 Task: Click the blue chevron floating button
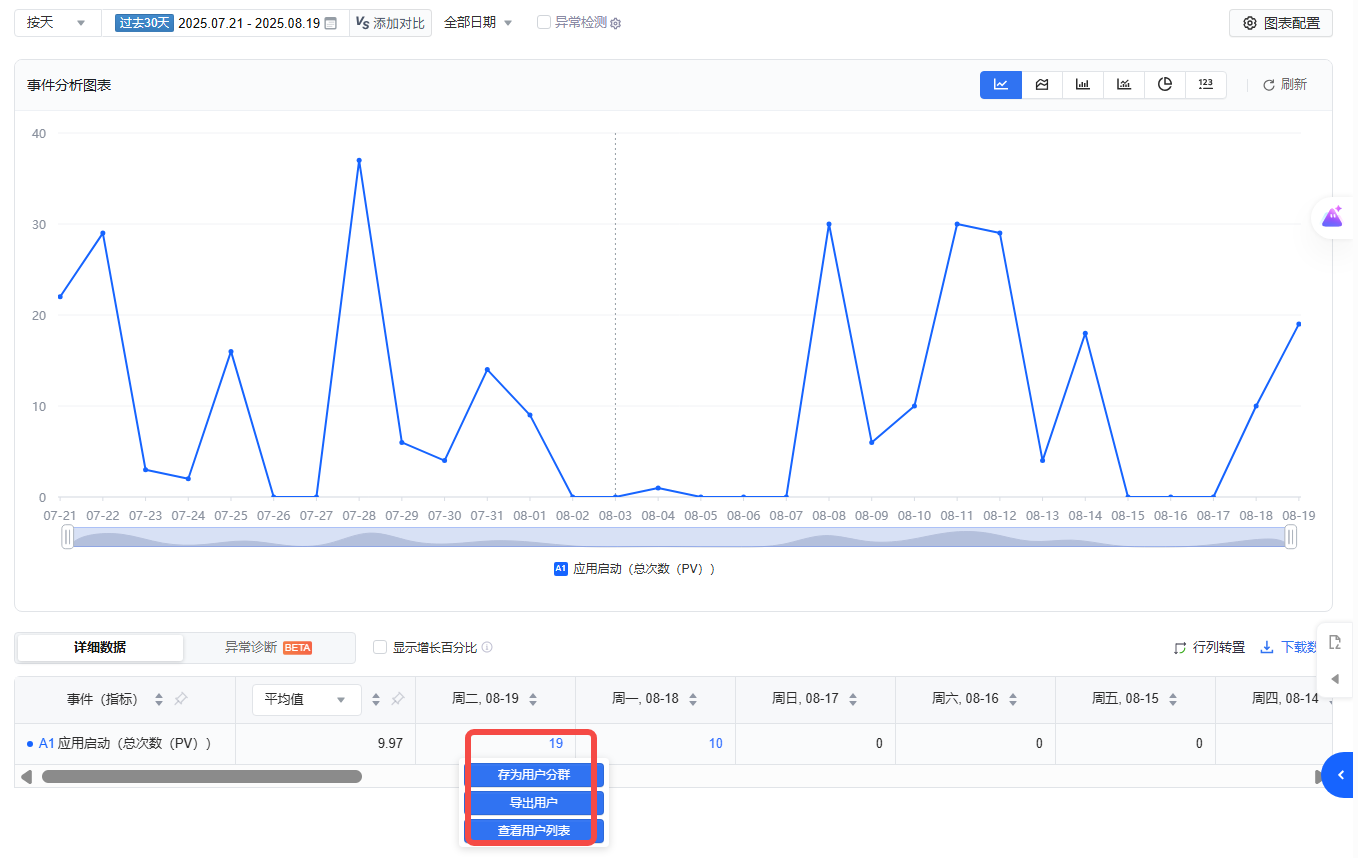tap(1340, 775)
